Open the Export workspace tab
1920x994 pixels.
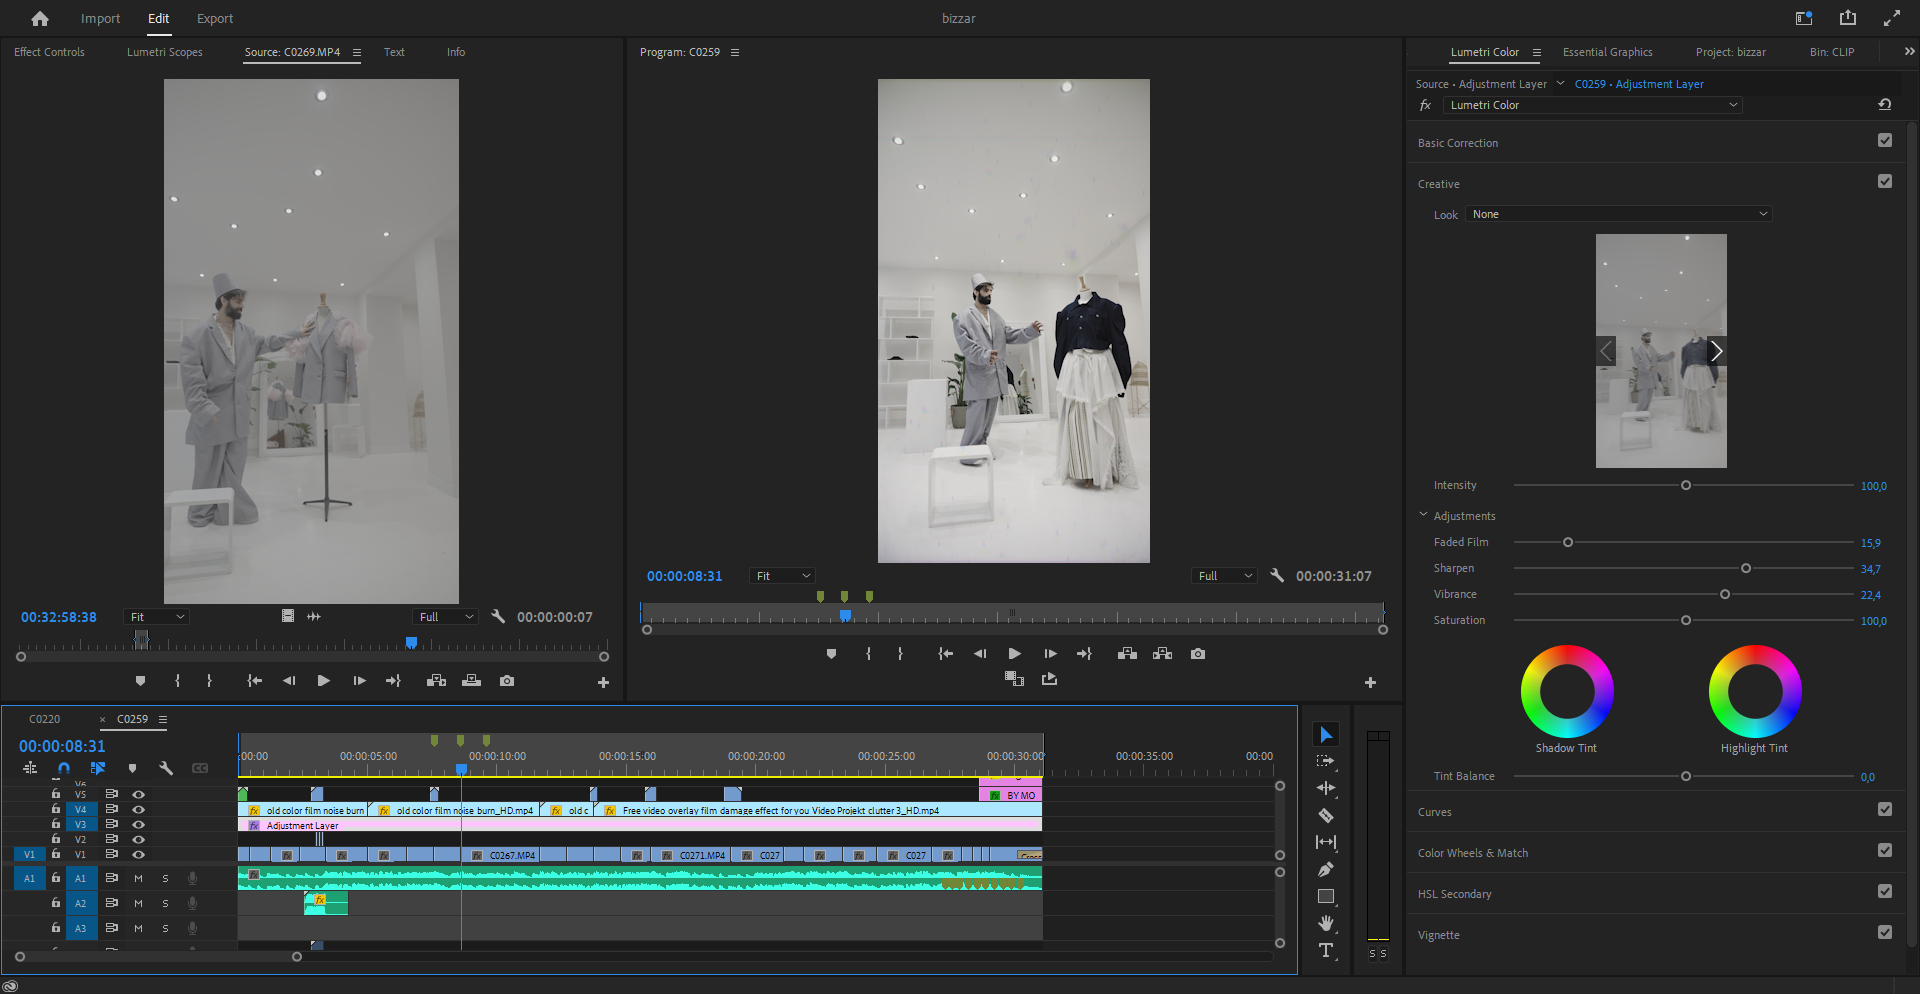(x=214, y=18)
